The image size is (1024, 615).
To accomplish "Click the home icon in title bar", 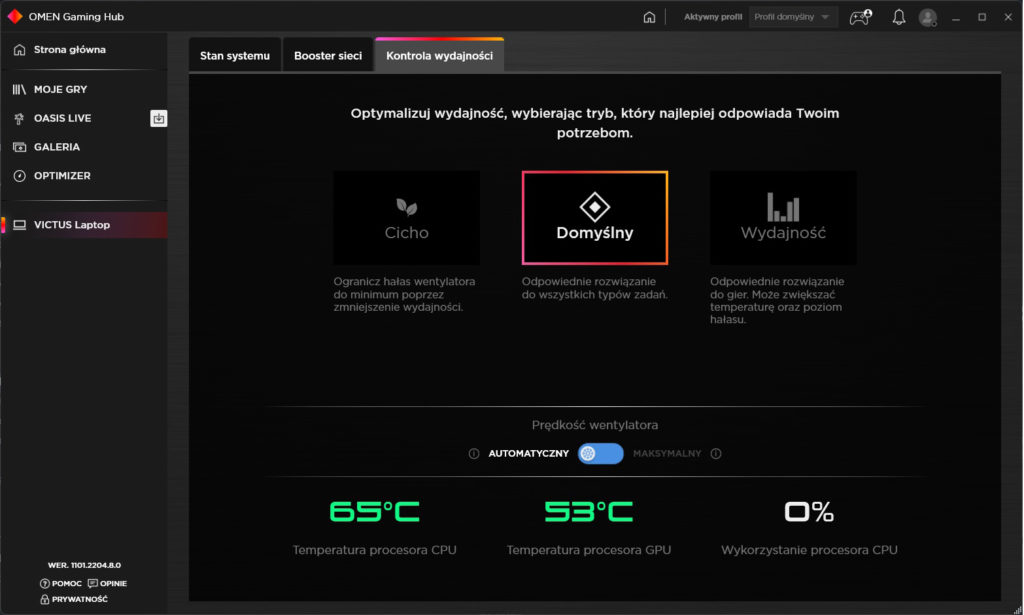I will (x=649, y=17).
